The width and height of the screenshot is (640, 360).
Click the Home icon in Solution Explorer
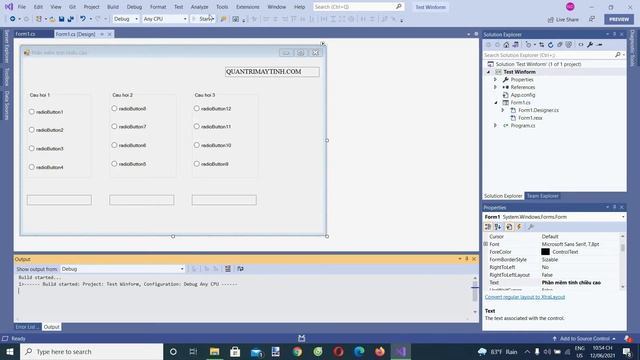point(506,45)
